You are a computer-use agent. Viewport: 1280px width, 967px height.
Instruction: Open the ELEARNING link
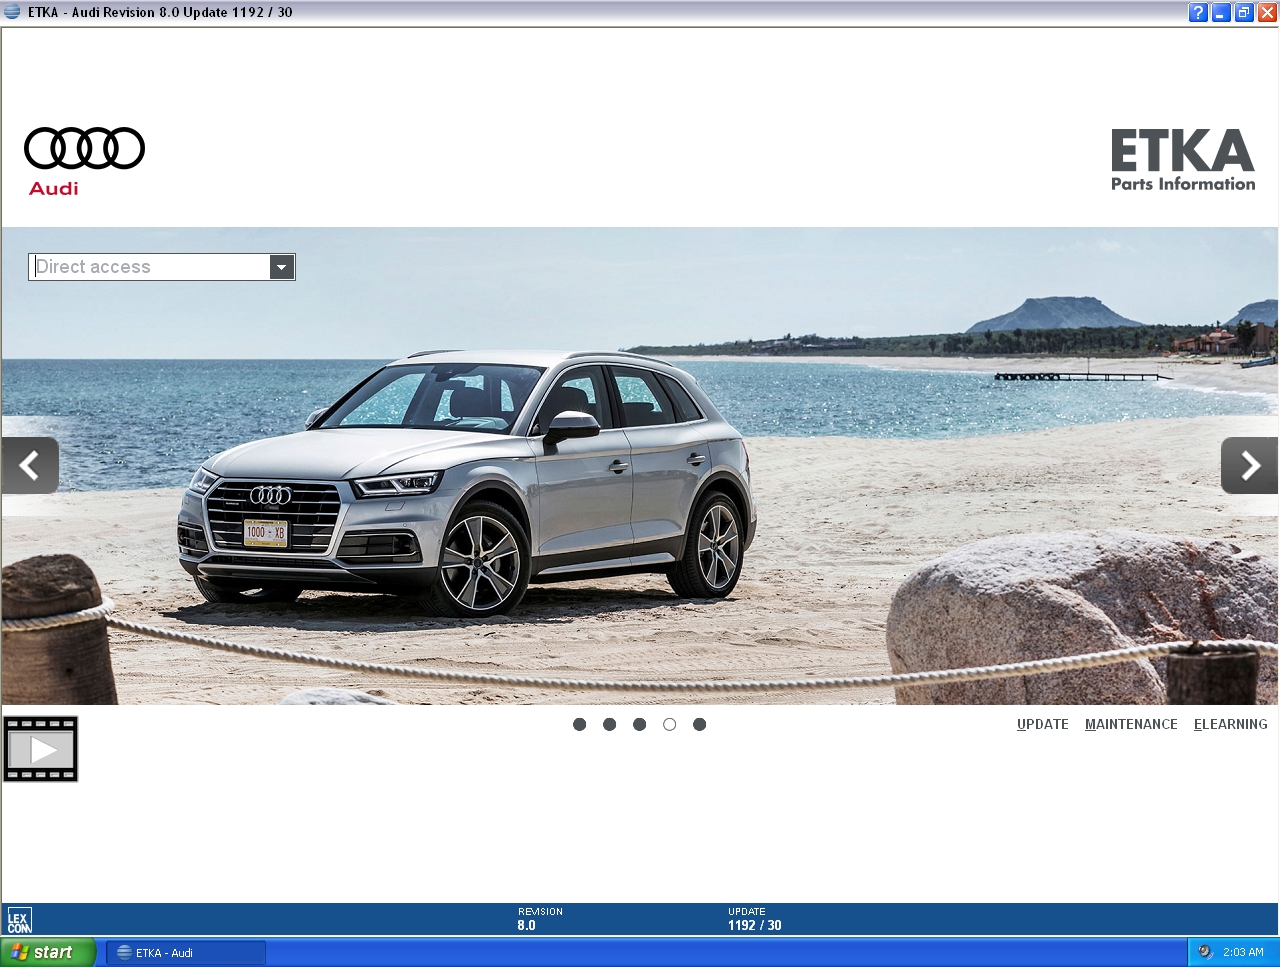point(1230,724)
